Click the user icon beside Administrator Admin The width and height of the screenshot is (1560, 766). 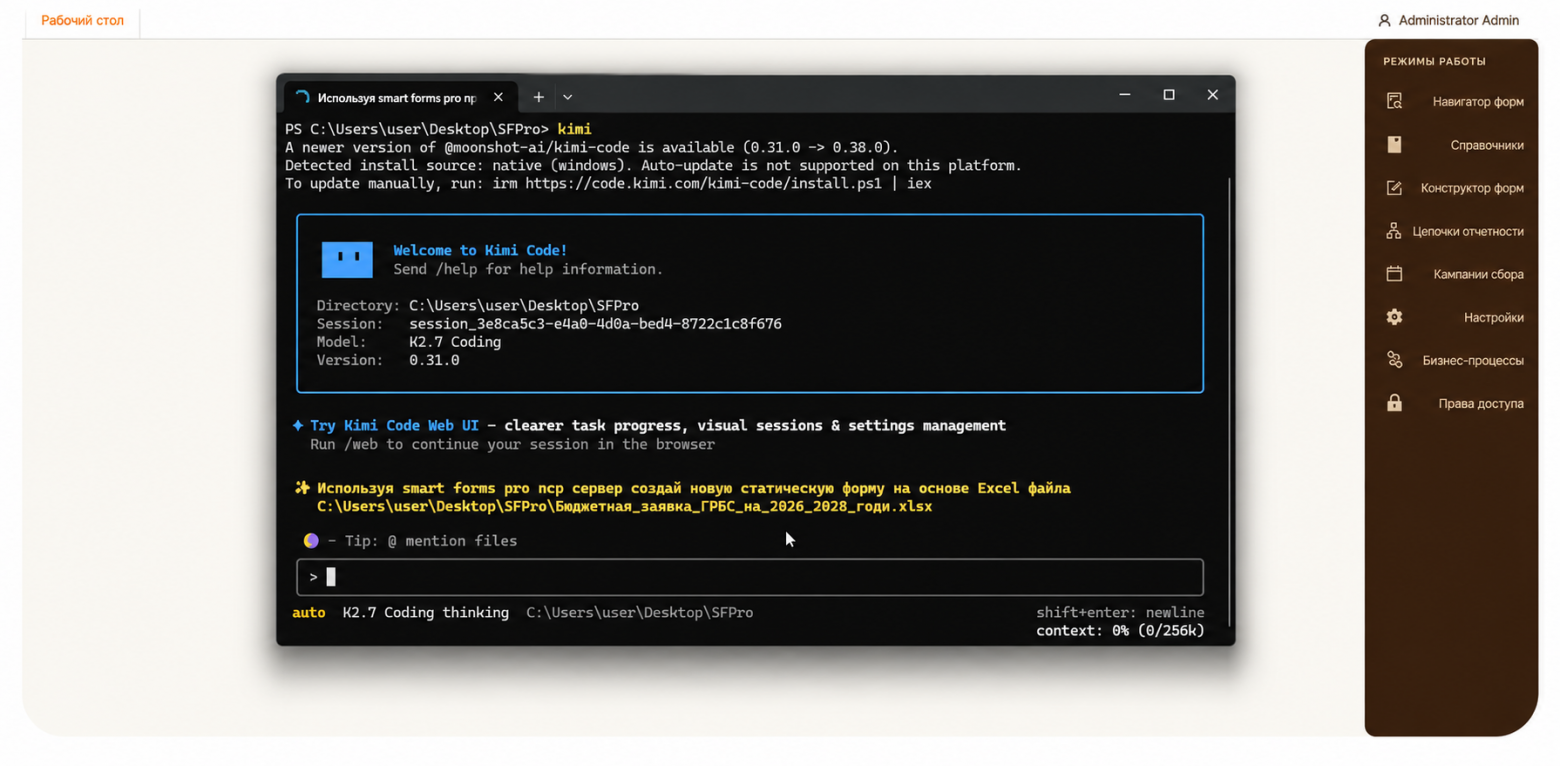click(x=1384, y=20)
